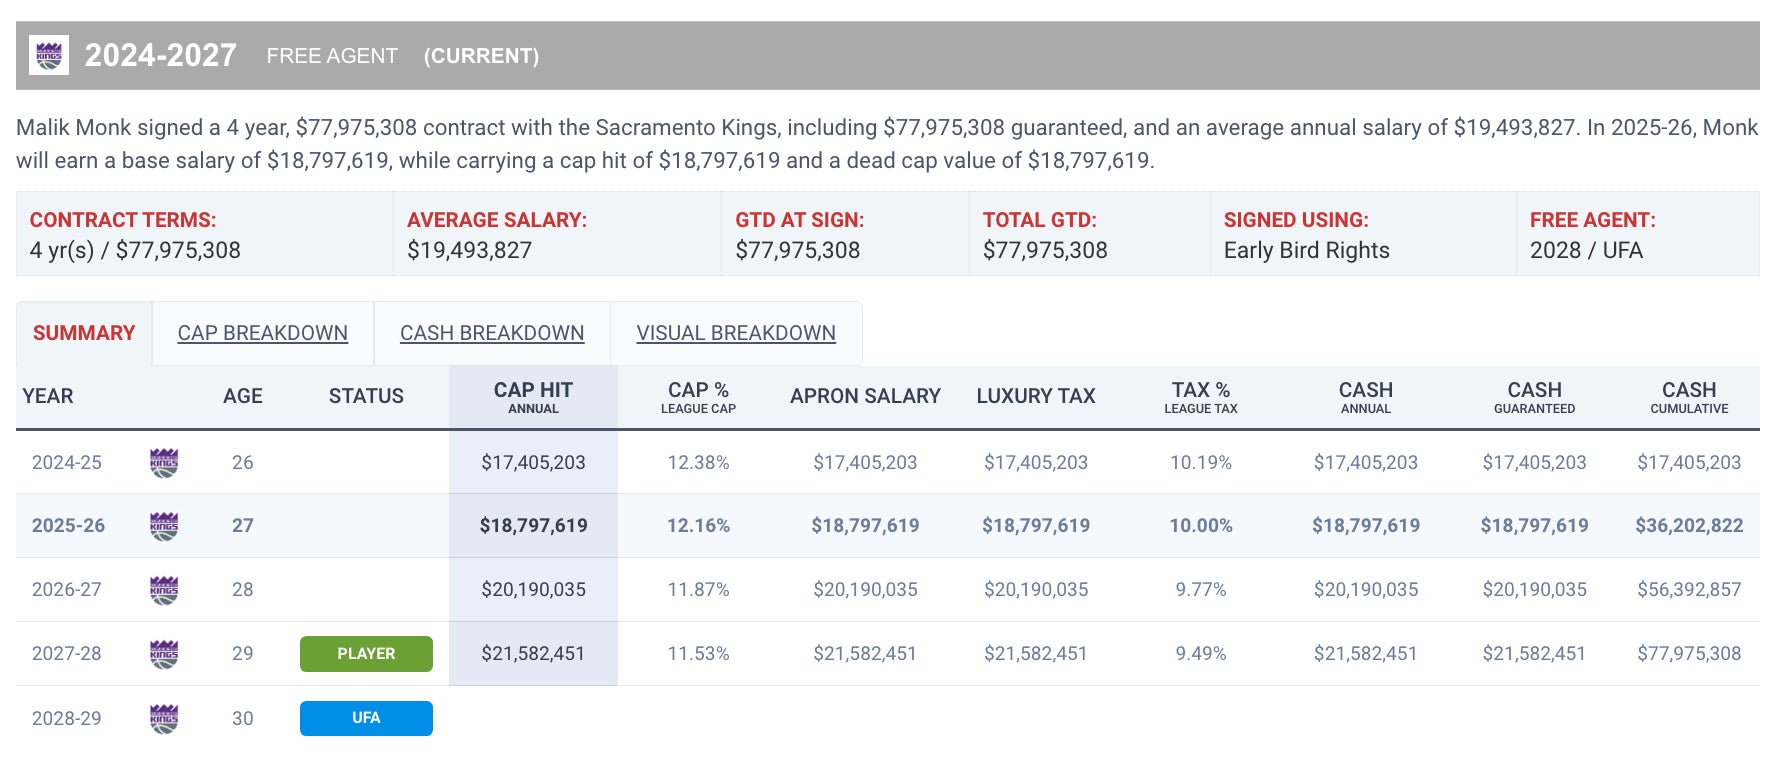Viewport: 1774px width, 766px height.
Task: Click the Kings logo in the 2025-26 row
Action: point(164,526)
